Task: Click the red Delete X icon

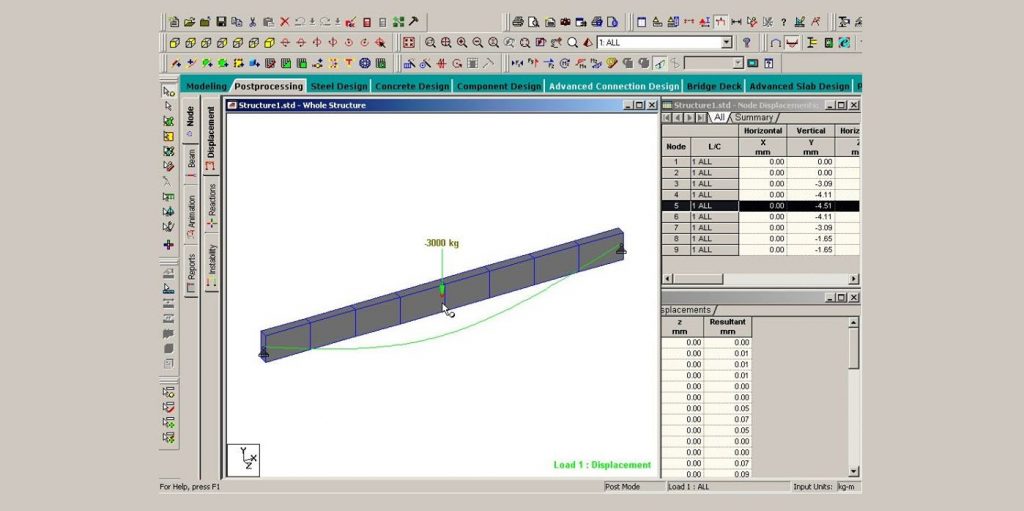Action: [x=285, y=21]
